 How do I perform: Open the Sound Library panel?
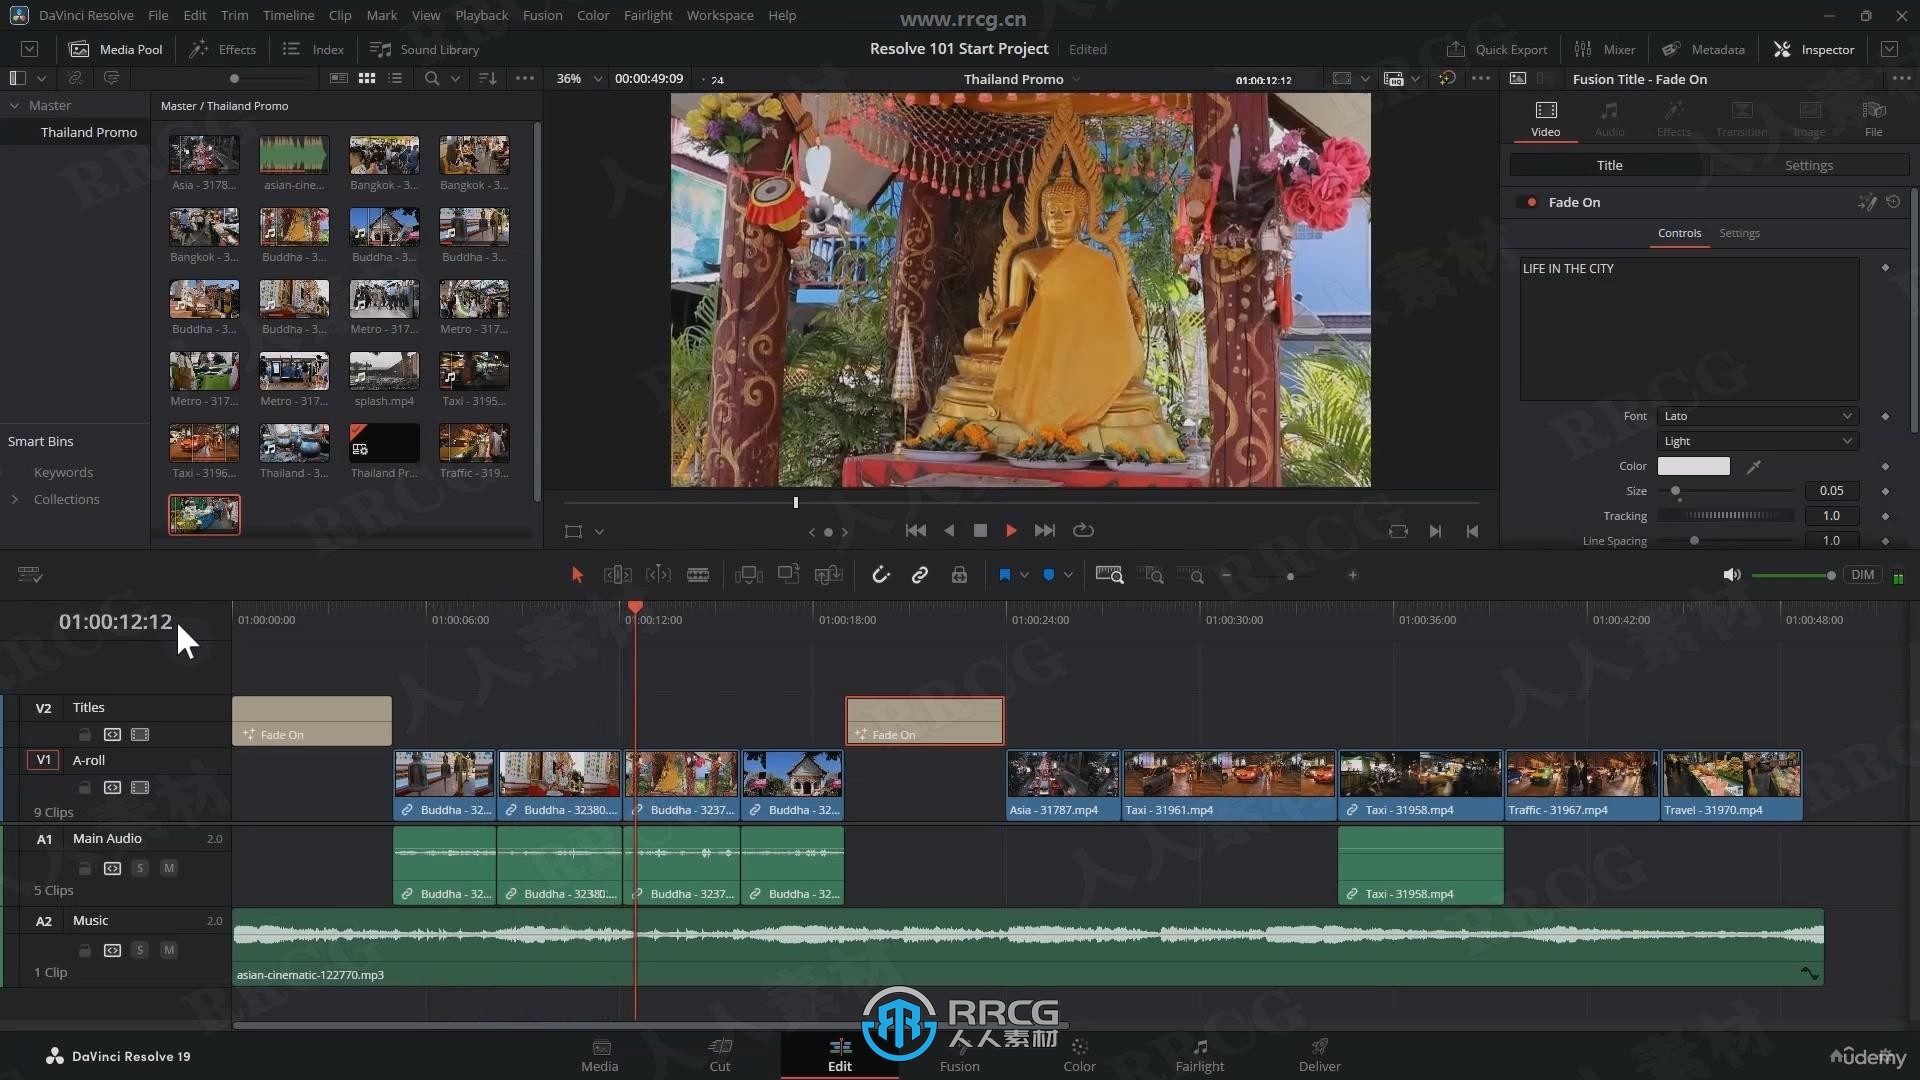point(425,49)
